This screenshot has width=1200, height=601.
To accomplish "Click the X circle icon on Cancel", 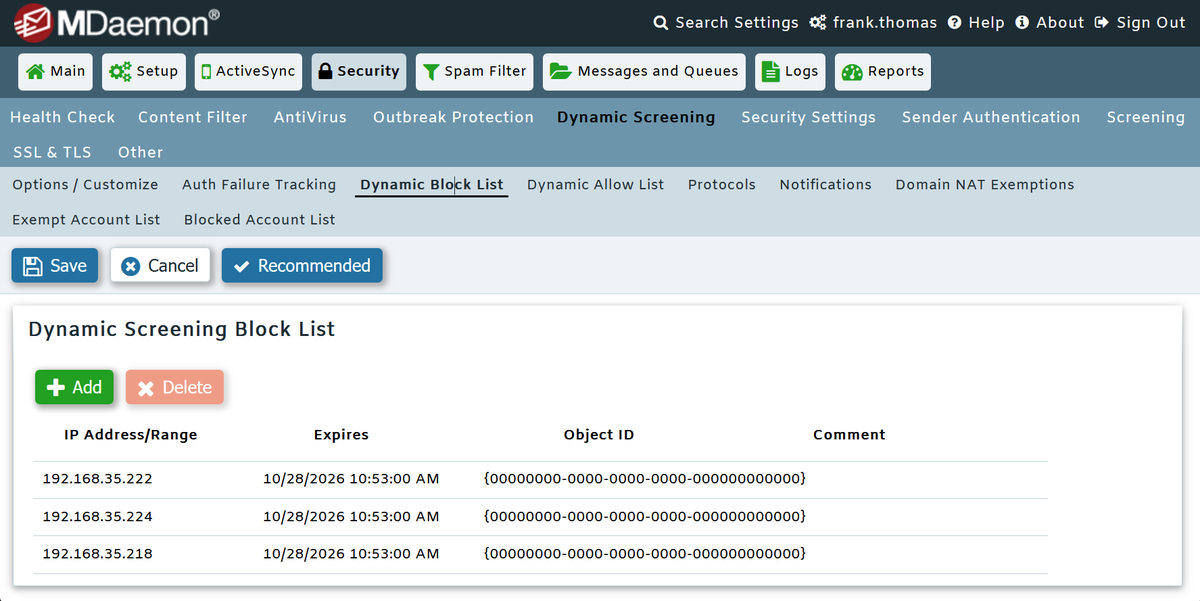I will [x=130, y=266].
